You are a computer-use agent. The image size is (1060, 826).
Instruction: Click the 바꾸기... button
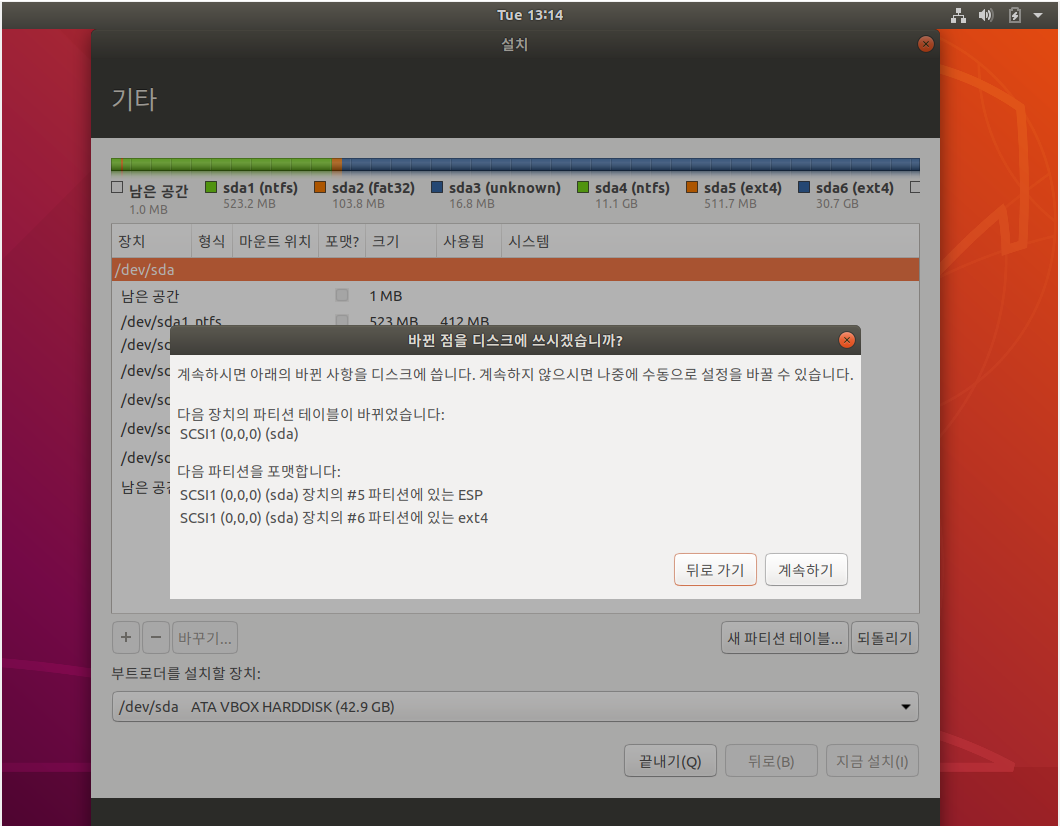[x=205, y=637]
